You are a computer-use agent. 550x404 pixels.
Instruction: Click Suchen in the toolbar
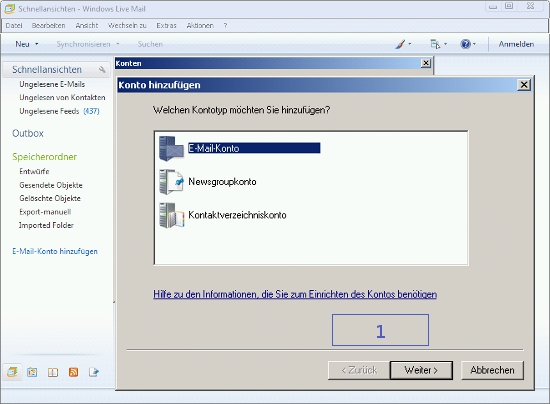coord(150,44)
